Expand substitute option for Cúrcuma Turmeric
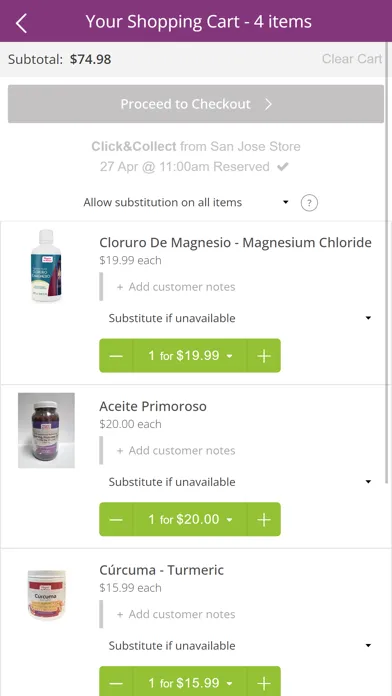The image size is (392, 696). click(x=240, y=646)
